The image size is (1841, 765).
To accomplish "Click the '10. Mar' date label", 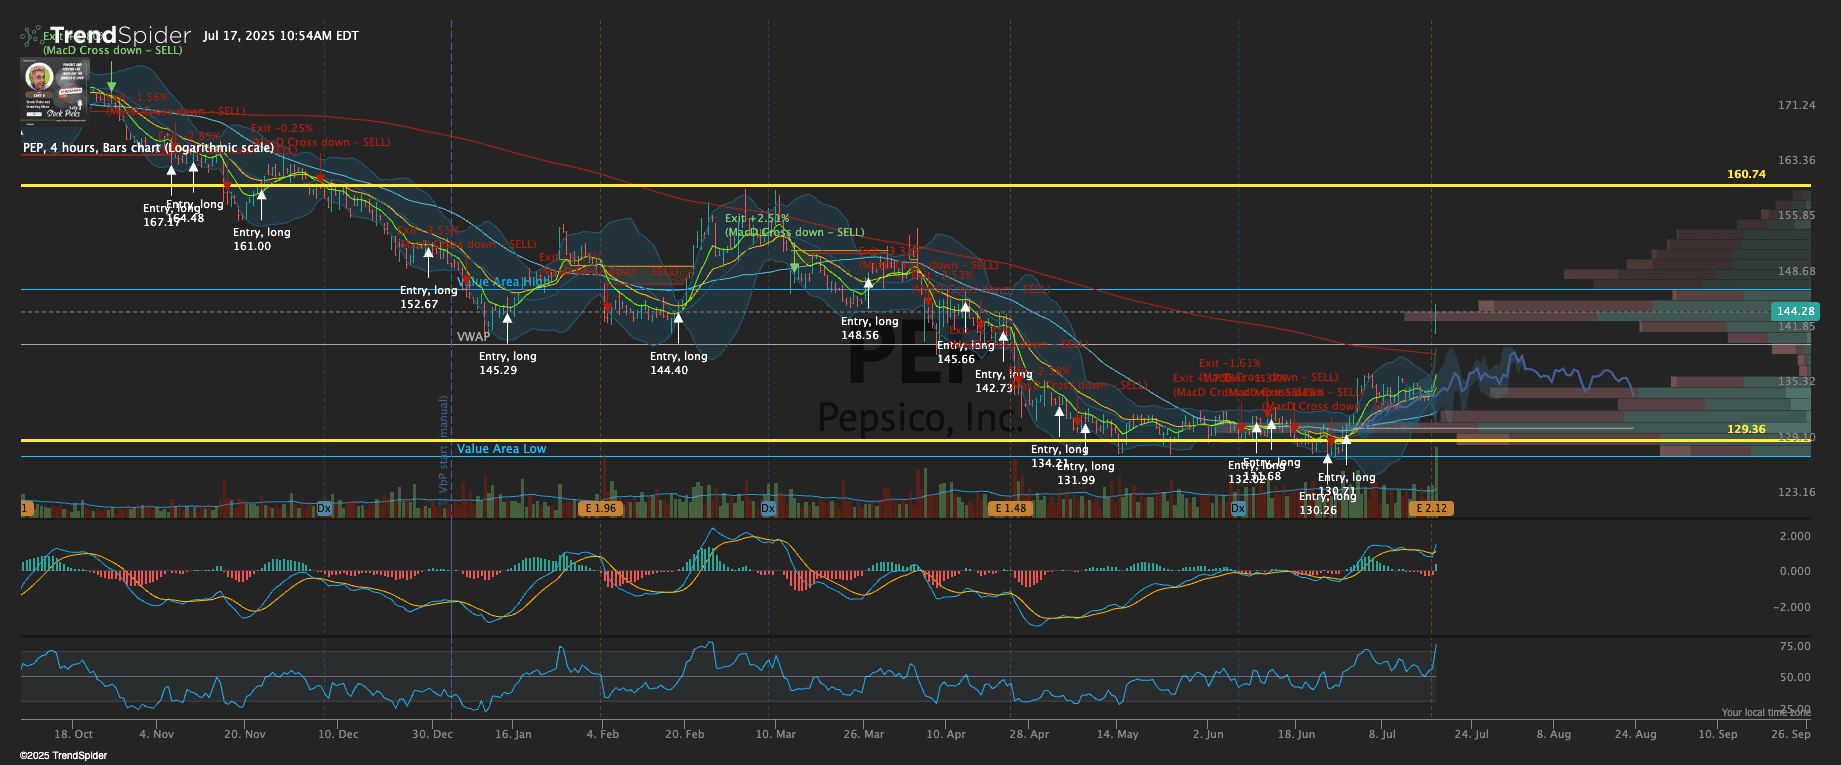I will tap(776, 734).
